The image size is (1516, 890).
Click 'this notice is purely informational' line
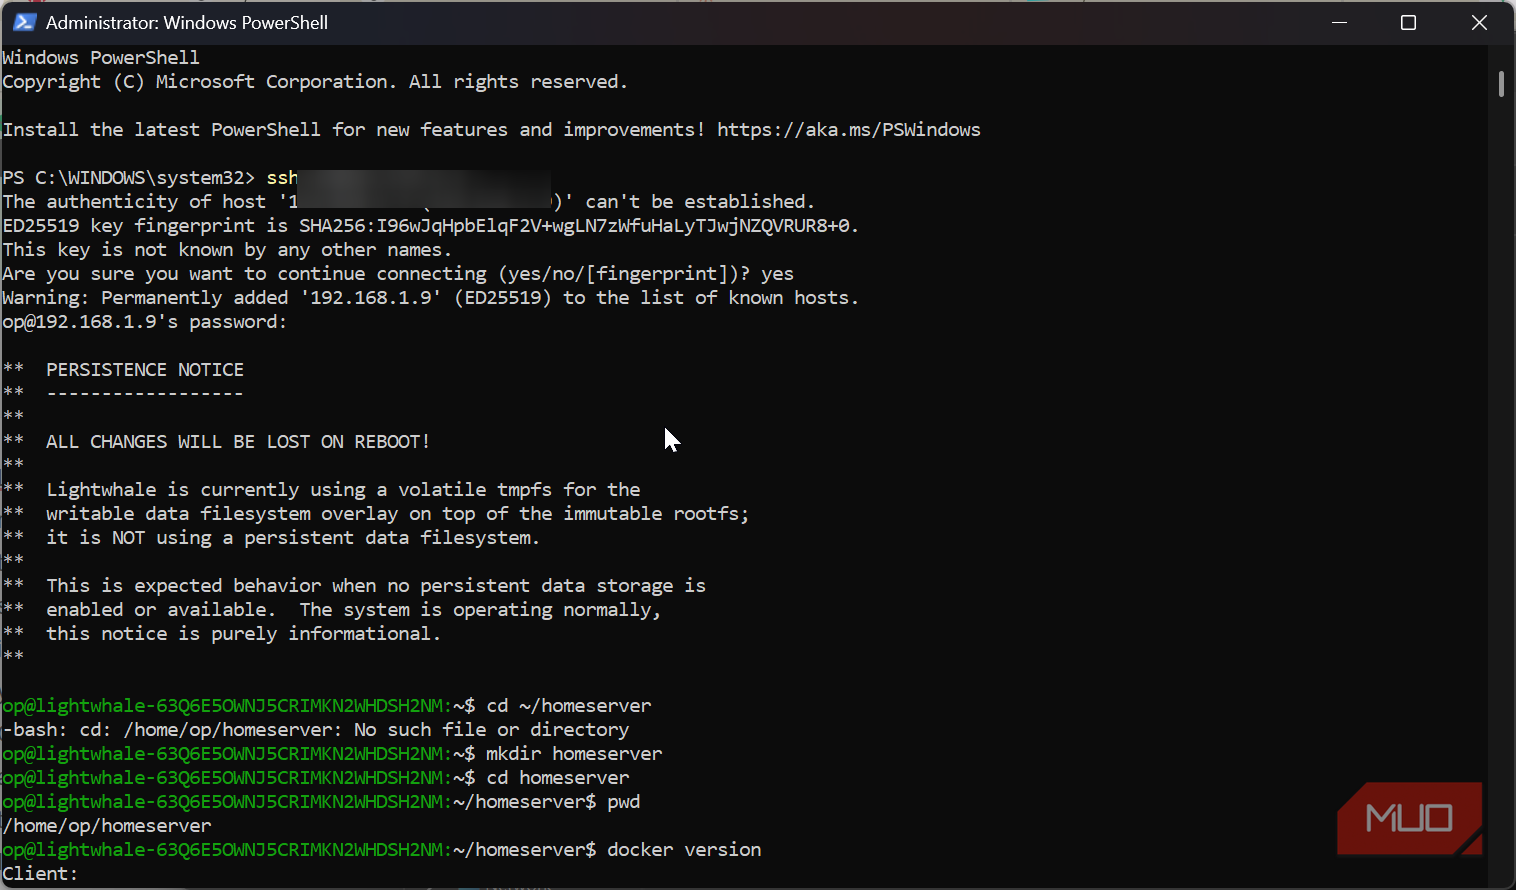coord(243,634)
